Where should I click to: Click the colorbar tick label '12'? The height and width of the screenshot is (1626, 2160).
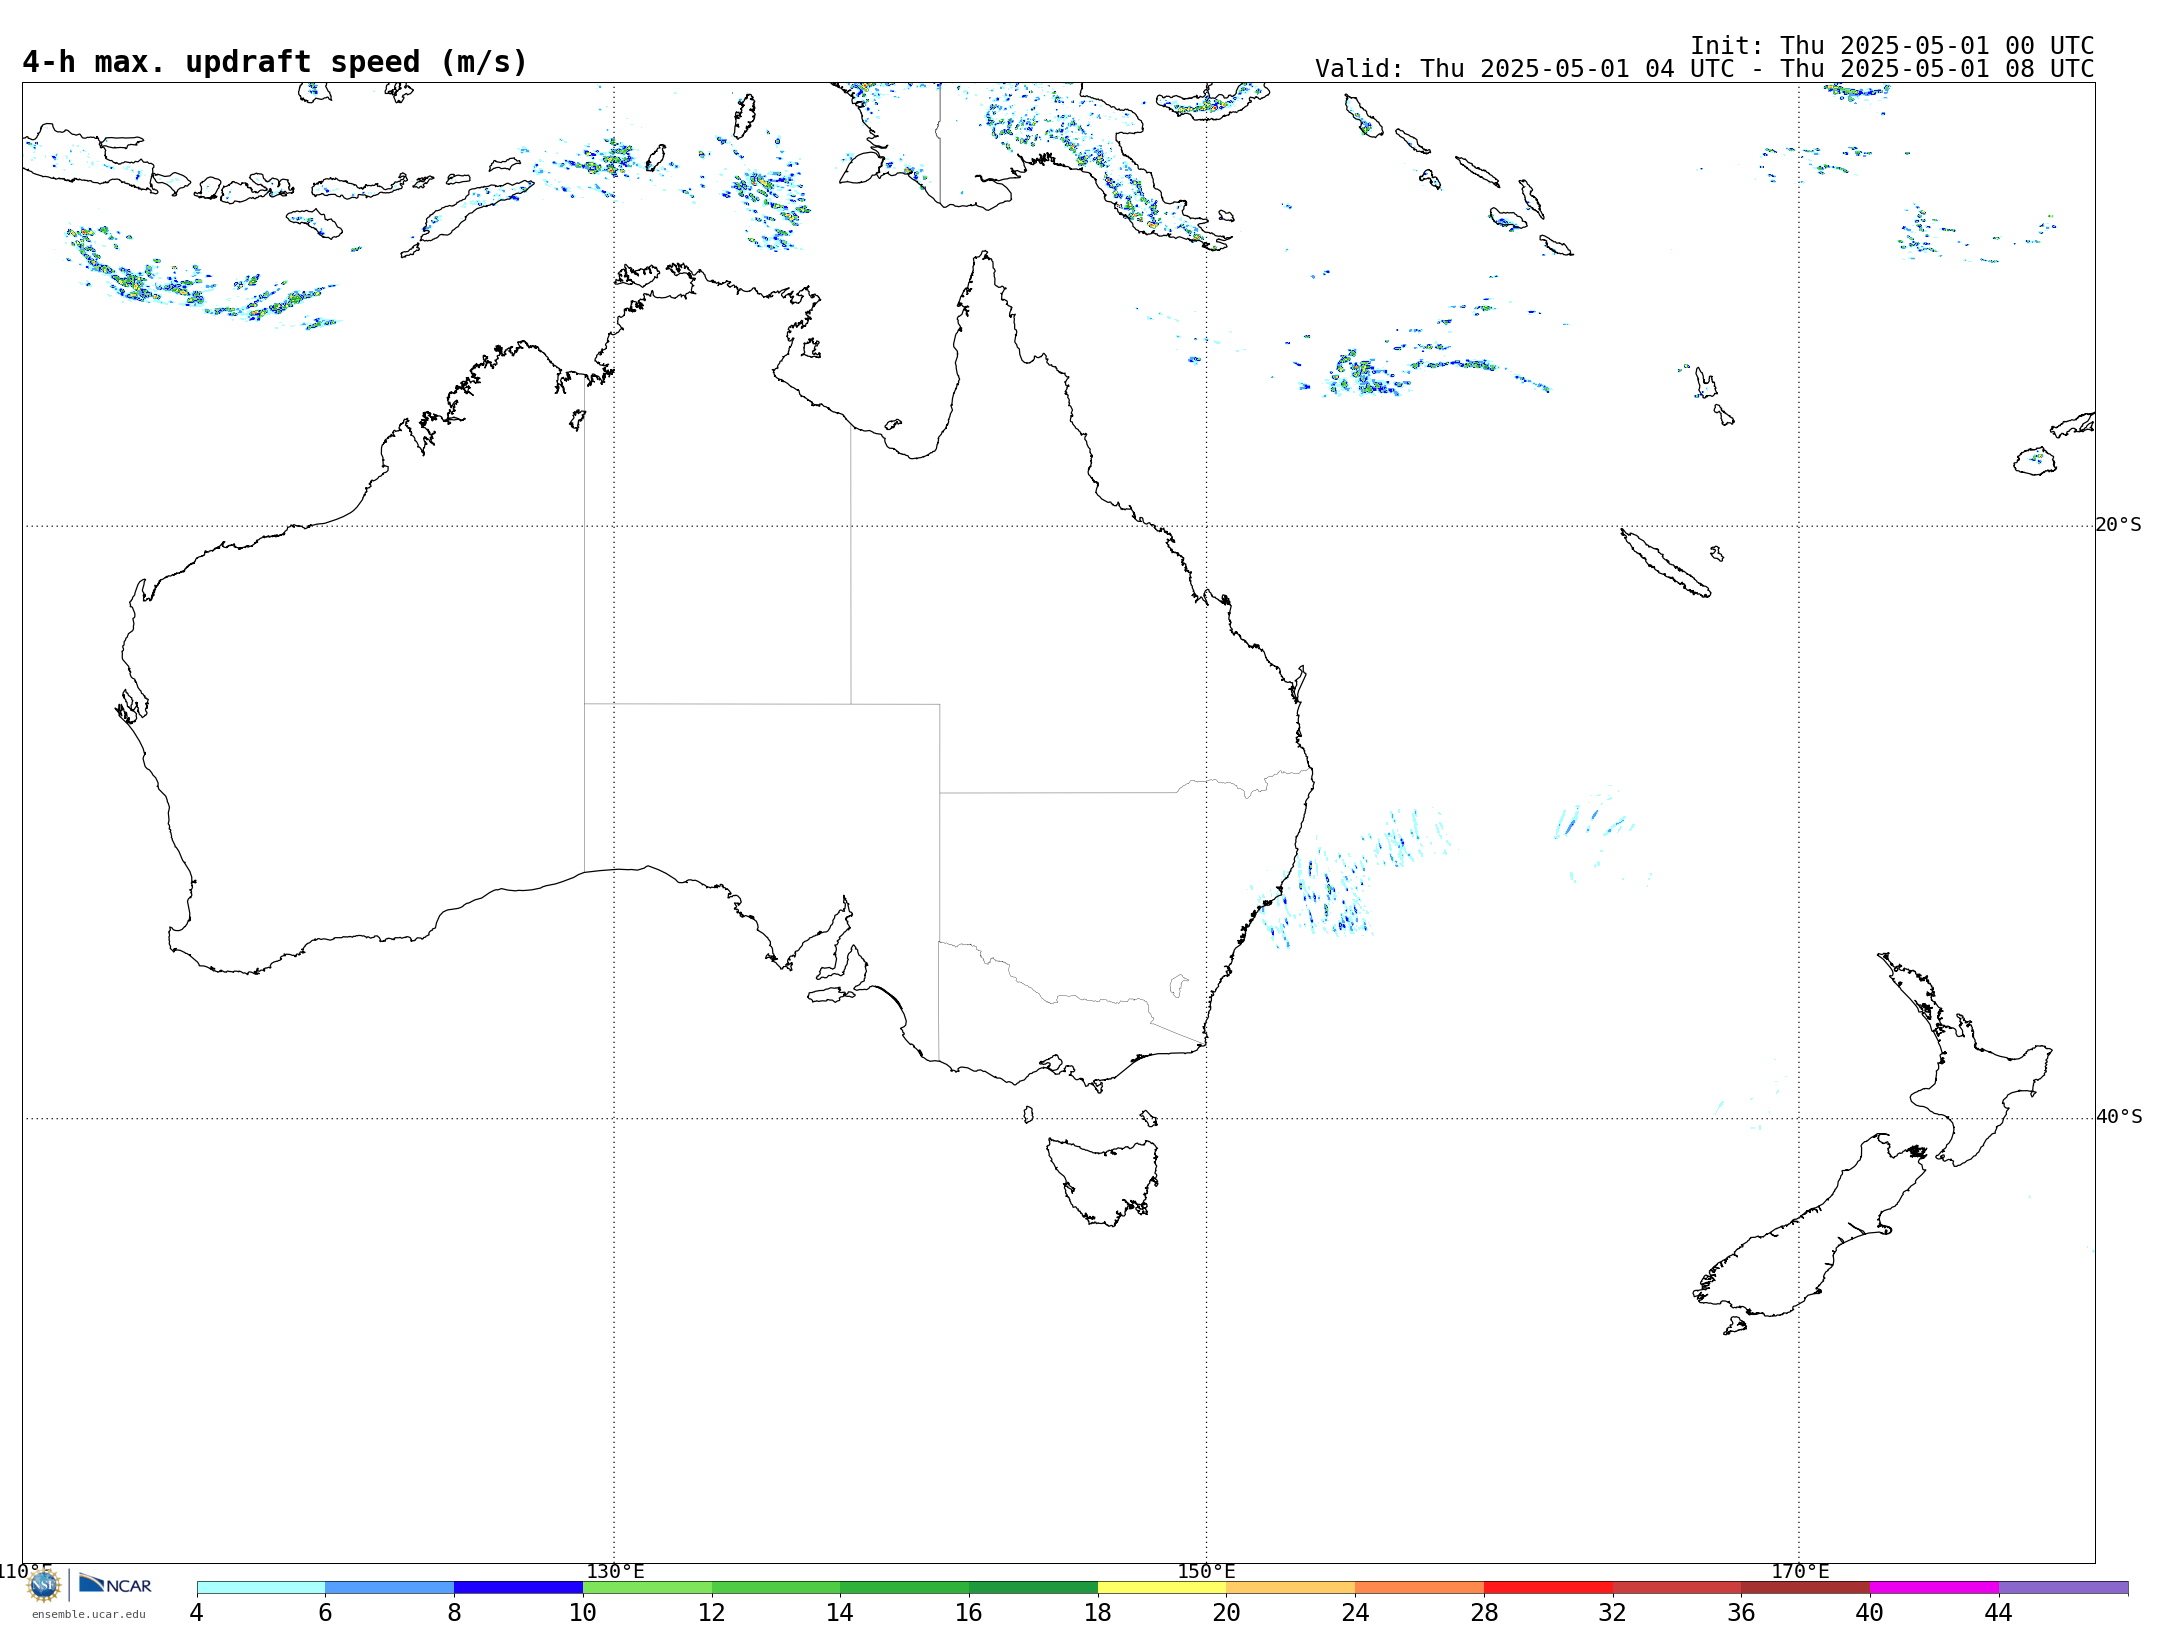[x=711, y=1612]
